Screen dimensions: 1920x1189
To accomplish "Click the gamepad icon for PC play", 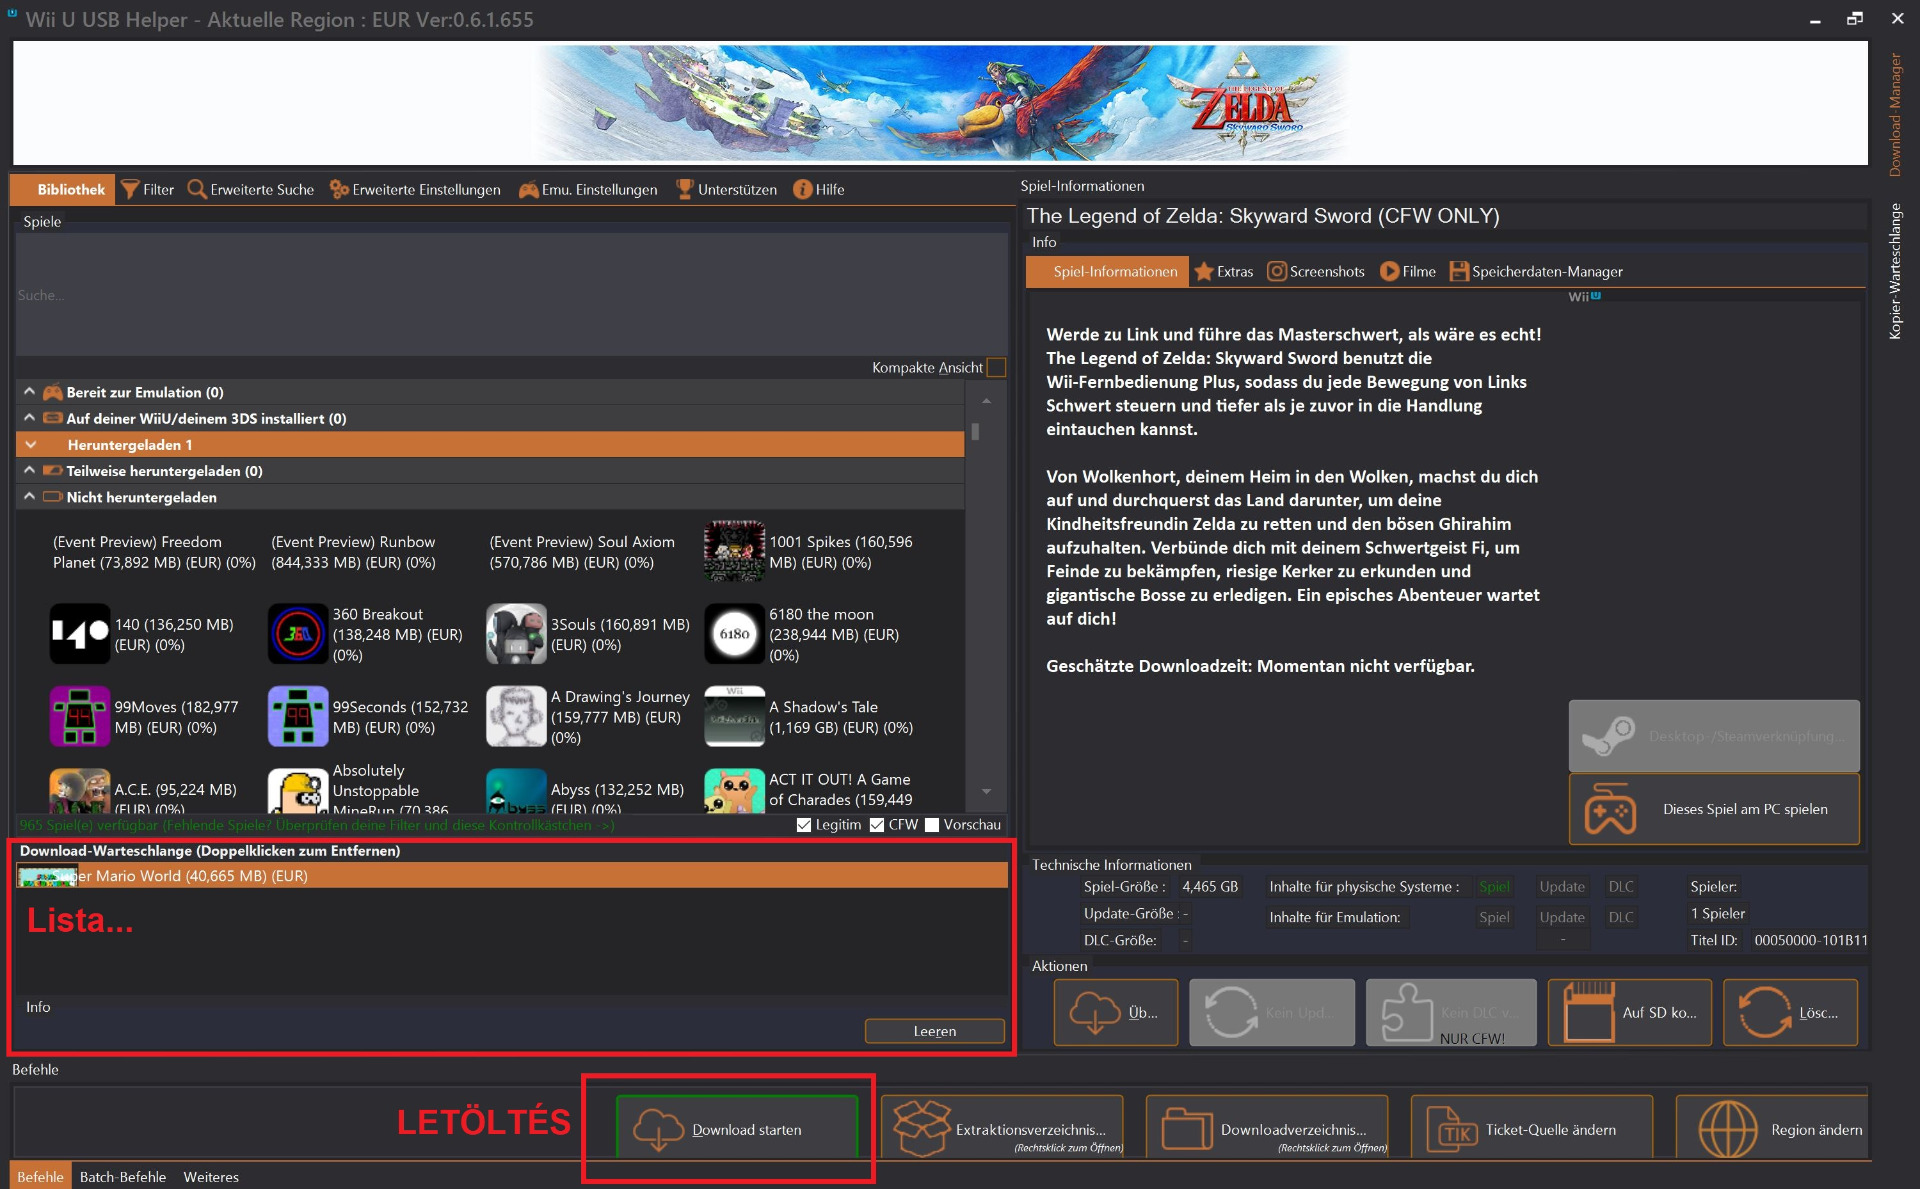I will (1610, 809).
